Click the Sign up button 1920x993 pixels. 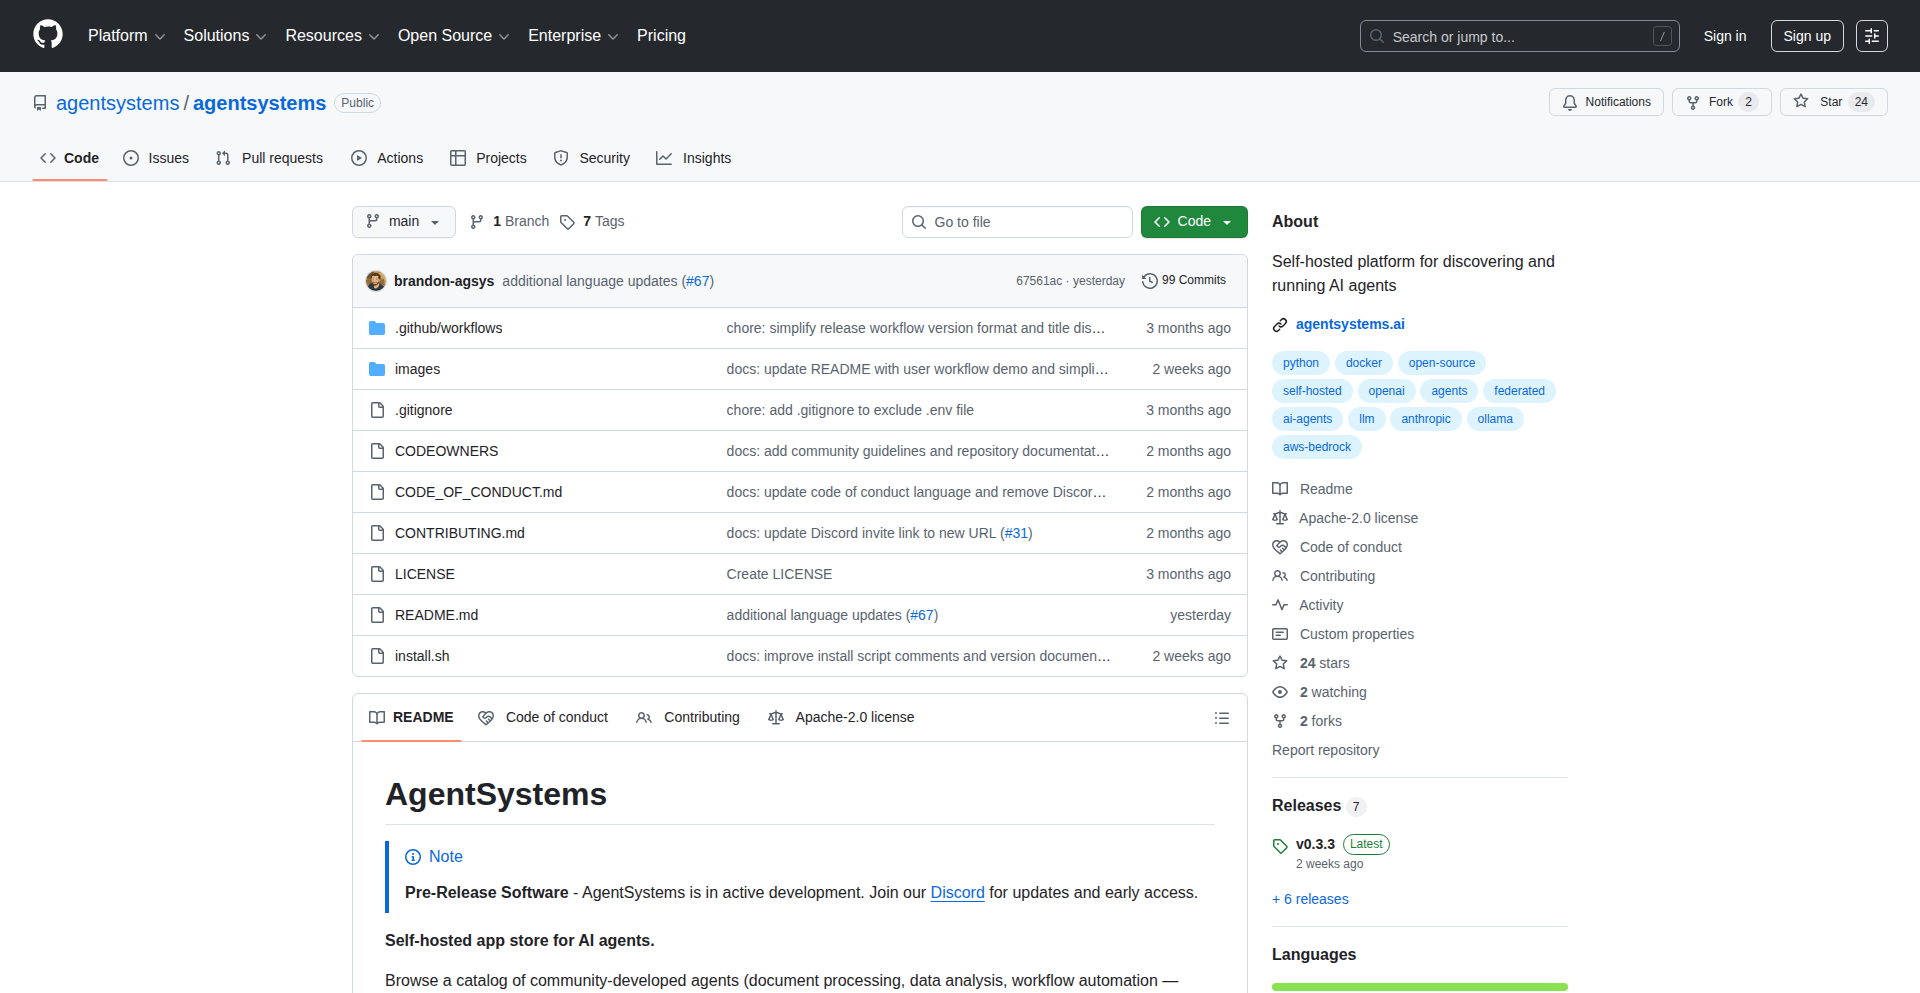point(1806,36)
